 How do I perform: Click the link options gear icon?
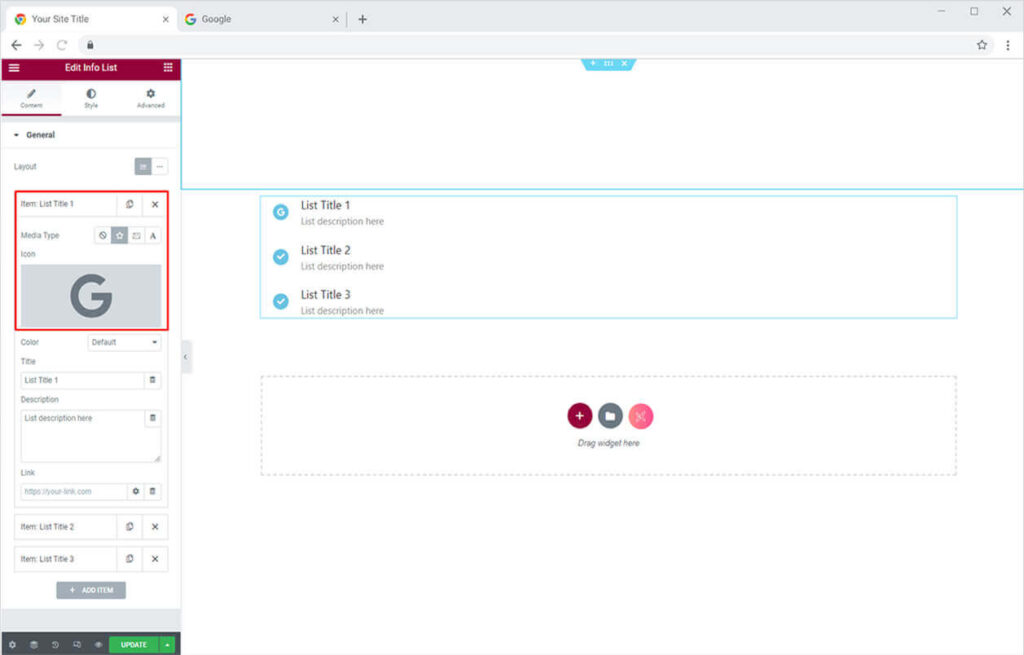coord(136,491)
